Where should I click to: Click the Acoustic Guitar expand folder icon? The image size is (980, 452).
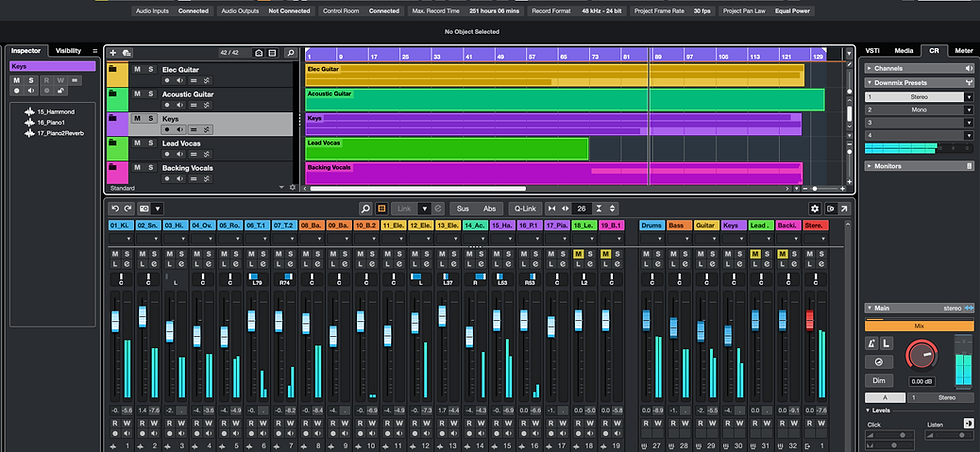click(x=113, y=94)
